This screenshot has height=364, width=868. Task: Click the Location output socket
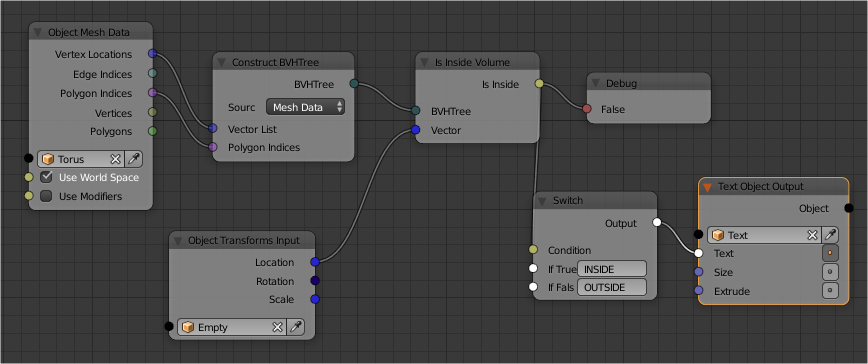315,262
